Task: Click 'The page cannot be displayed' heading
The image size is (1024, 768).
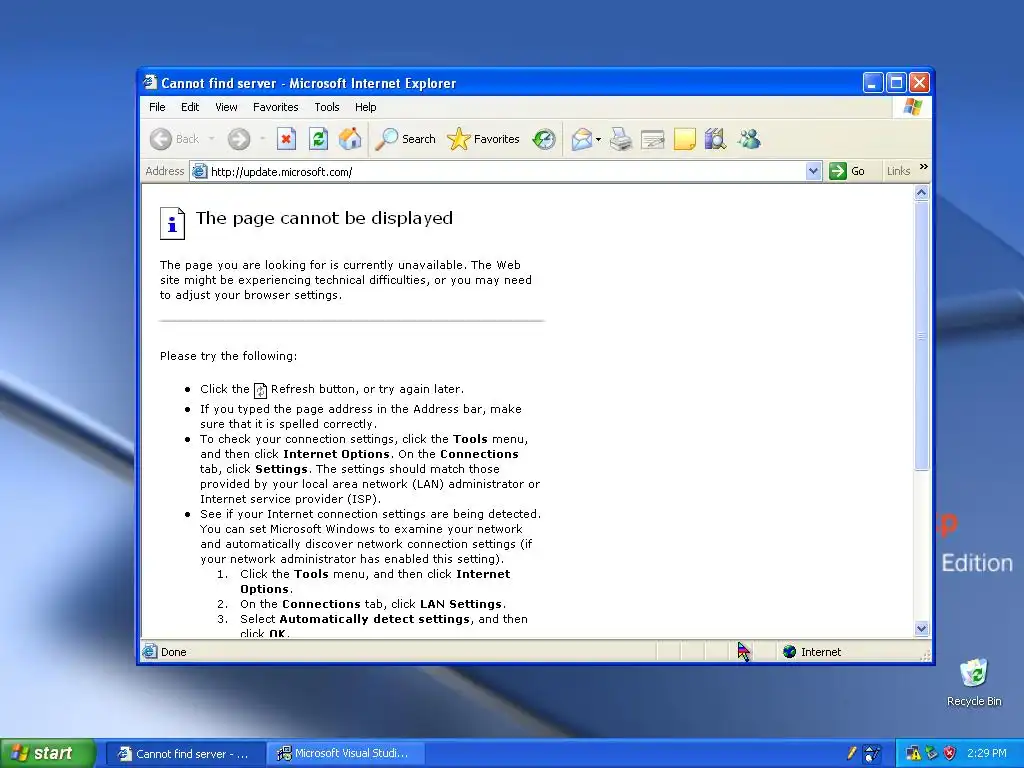Action: pos(325,218)
